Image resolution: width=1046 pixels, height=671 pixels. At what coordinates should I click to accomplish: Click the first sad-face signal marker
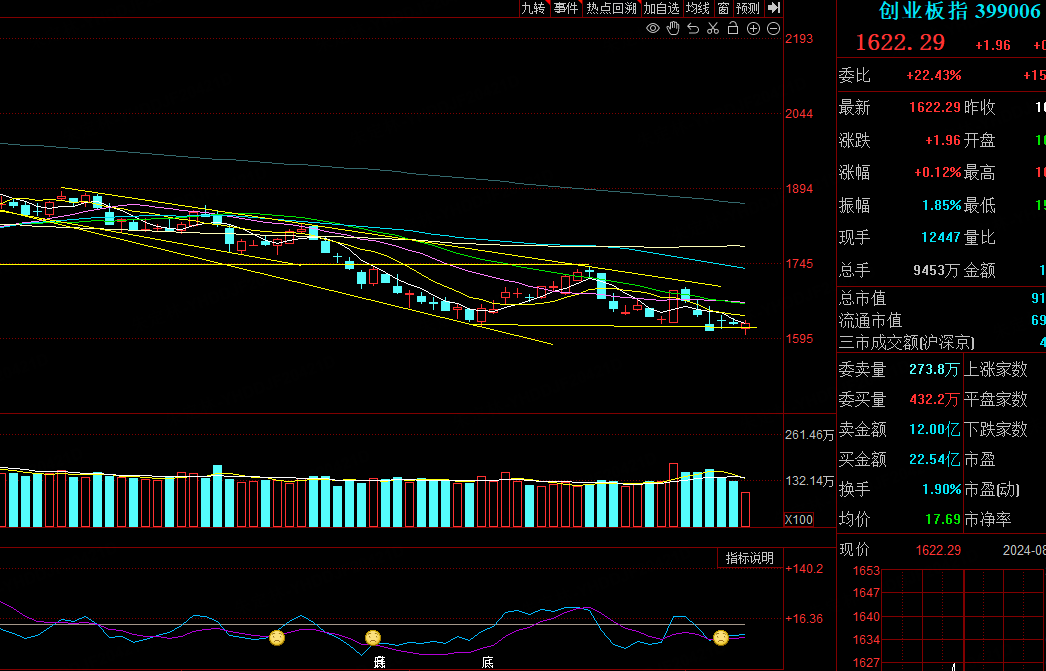pyautogui.click(x=277, y=638)
